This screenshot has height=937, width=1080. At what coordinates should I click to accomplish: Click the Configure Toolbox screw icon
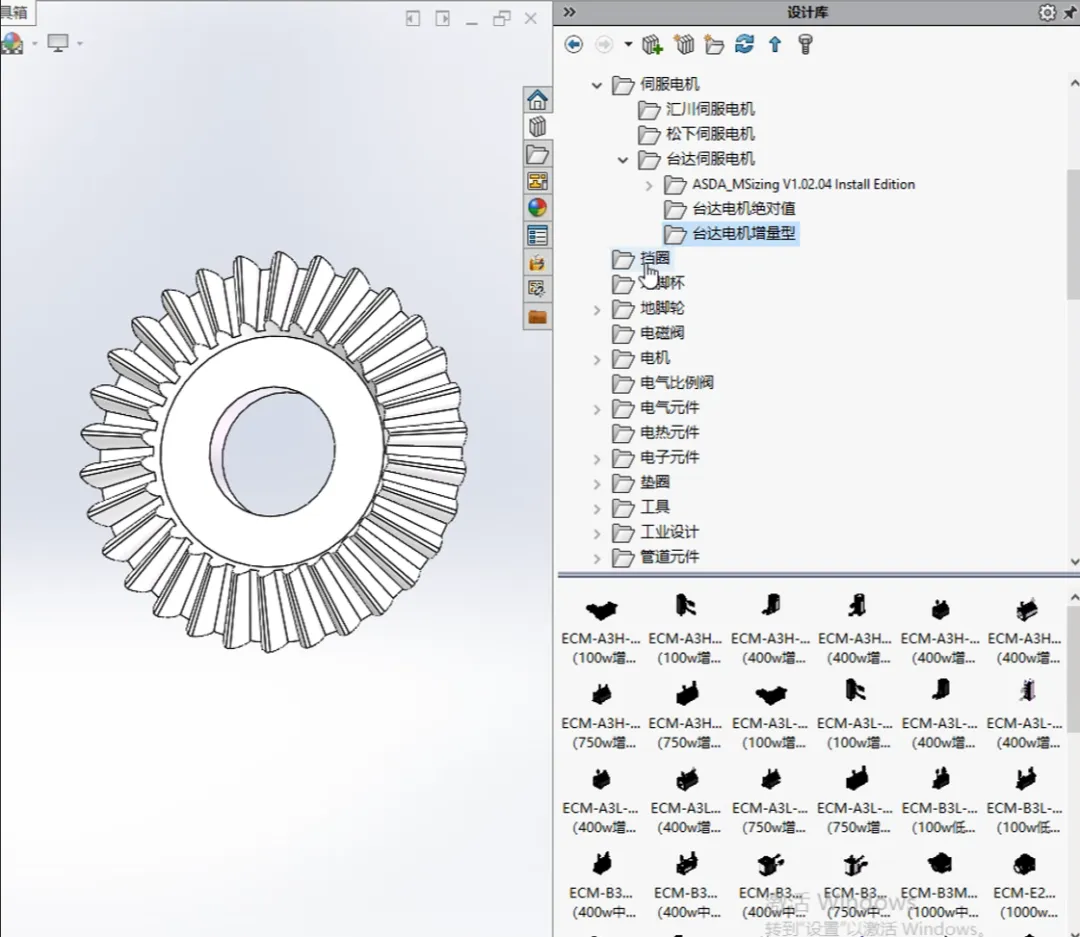tap(805, 45)
